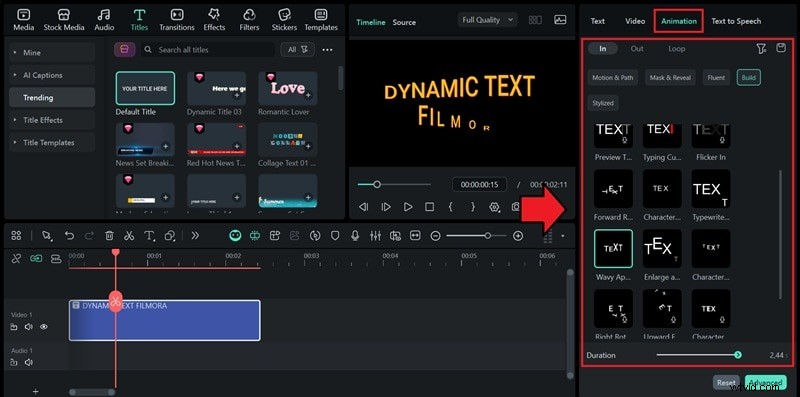This screenshot has width=800, height=397.
Task: Click the zoom out minus icon
Action: [x=435, y=236]
